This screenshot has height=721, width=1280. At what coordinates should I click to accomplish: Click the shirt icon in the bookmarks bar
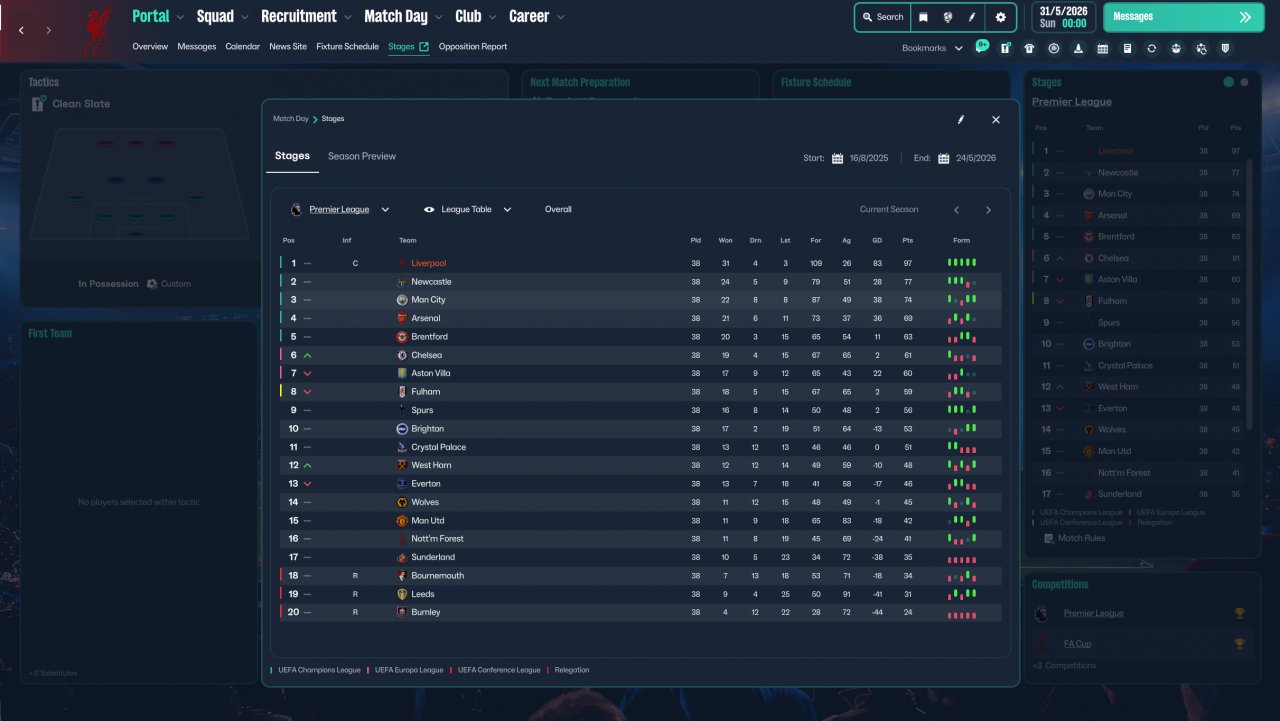tap(1029, 48)
